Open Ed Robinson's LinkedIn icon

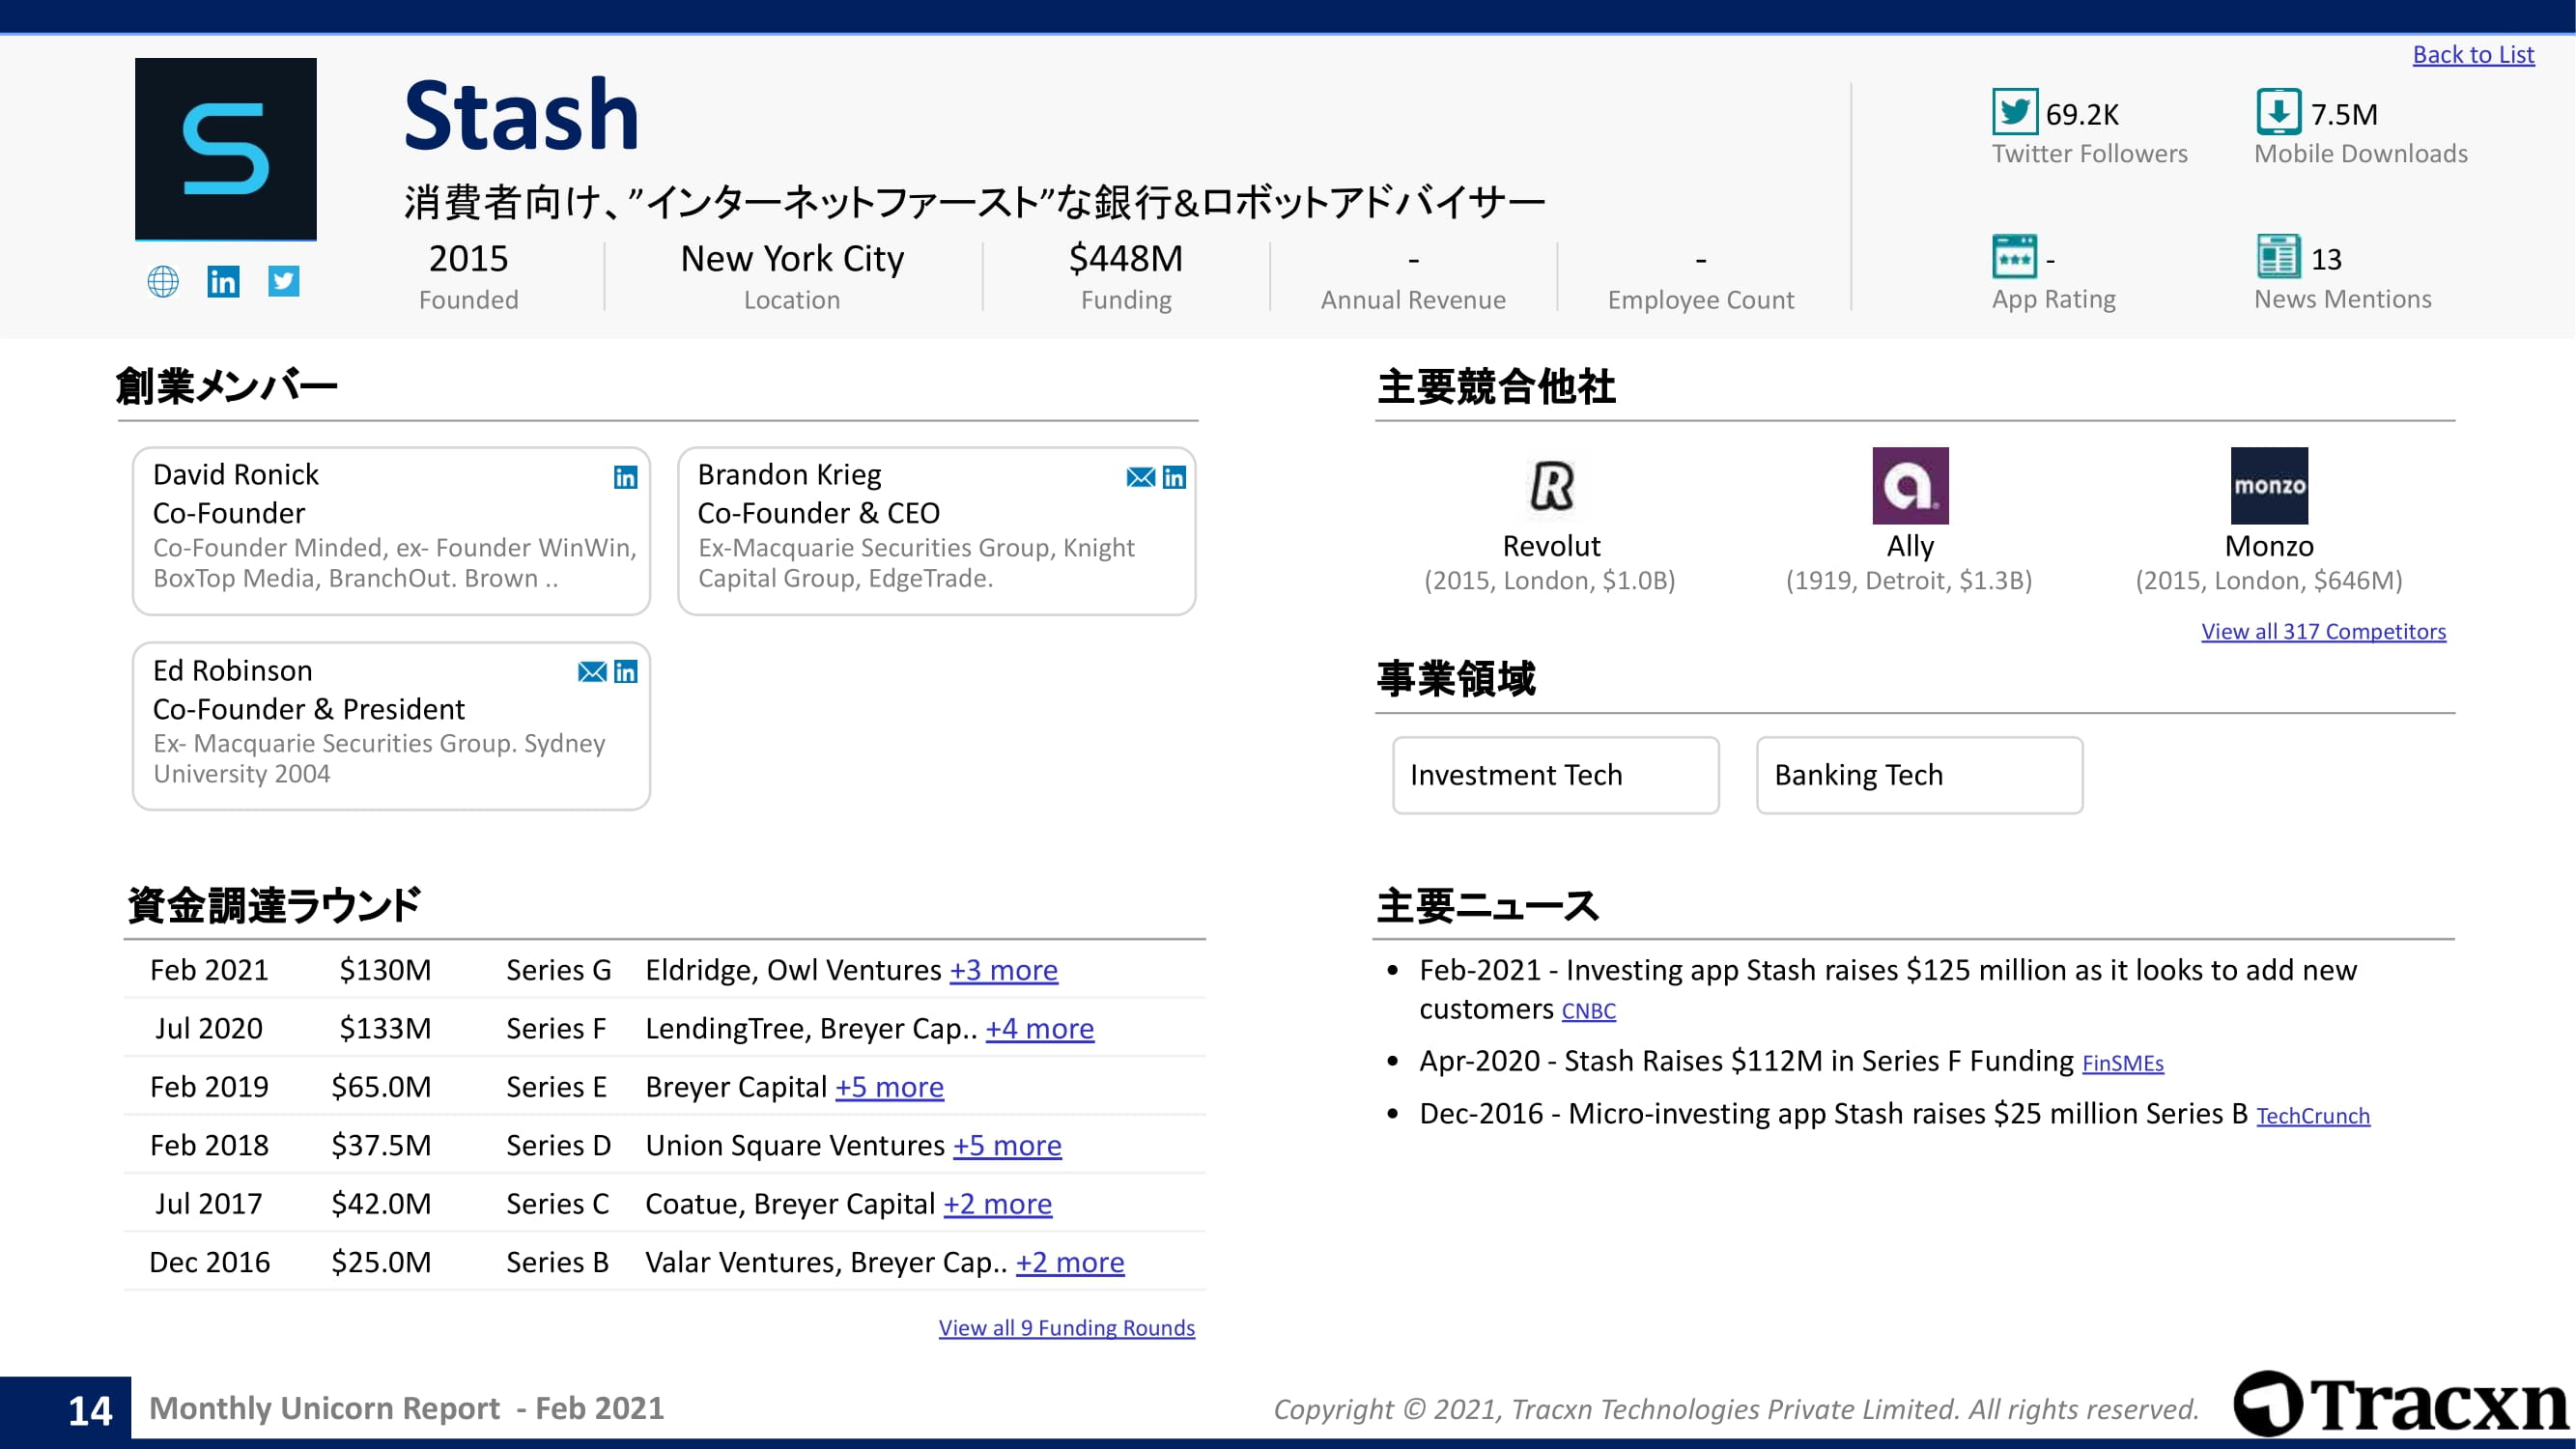[625, 672]
